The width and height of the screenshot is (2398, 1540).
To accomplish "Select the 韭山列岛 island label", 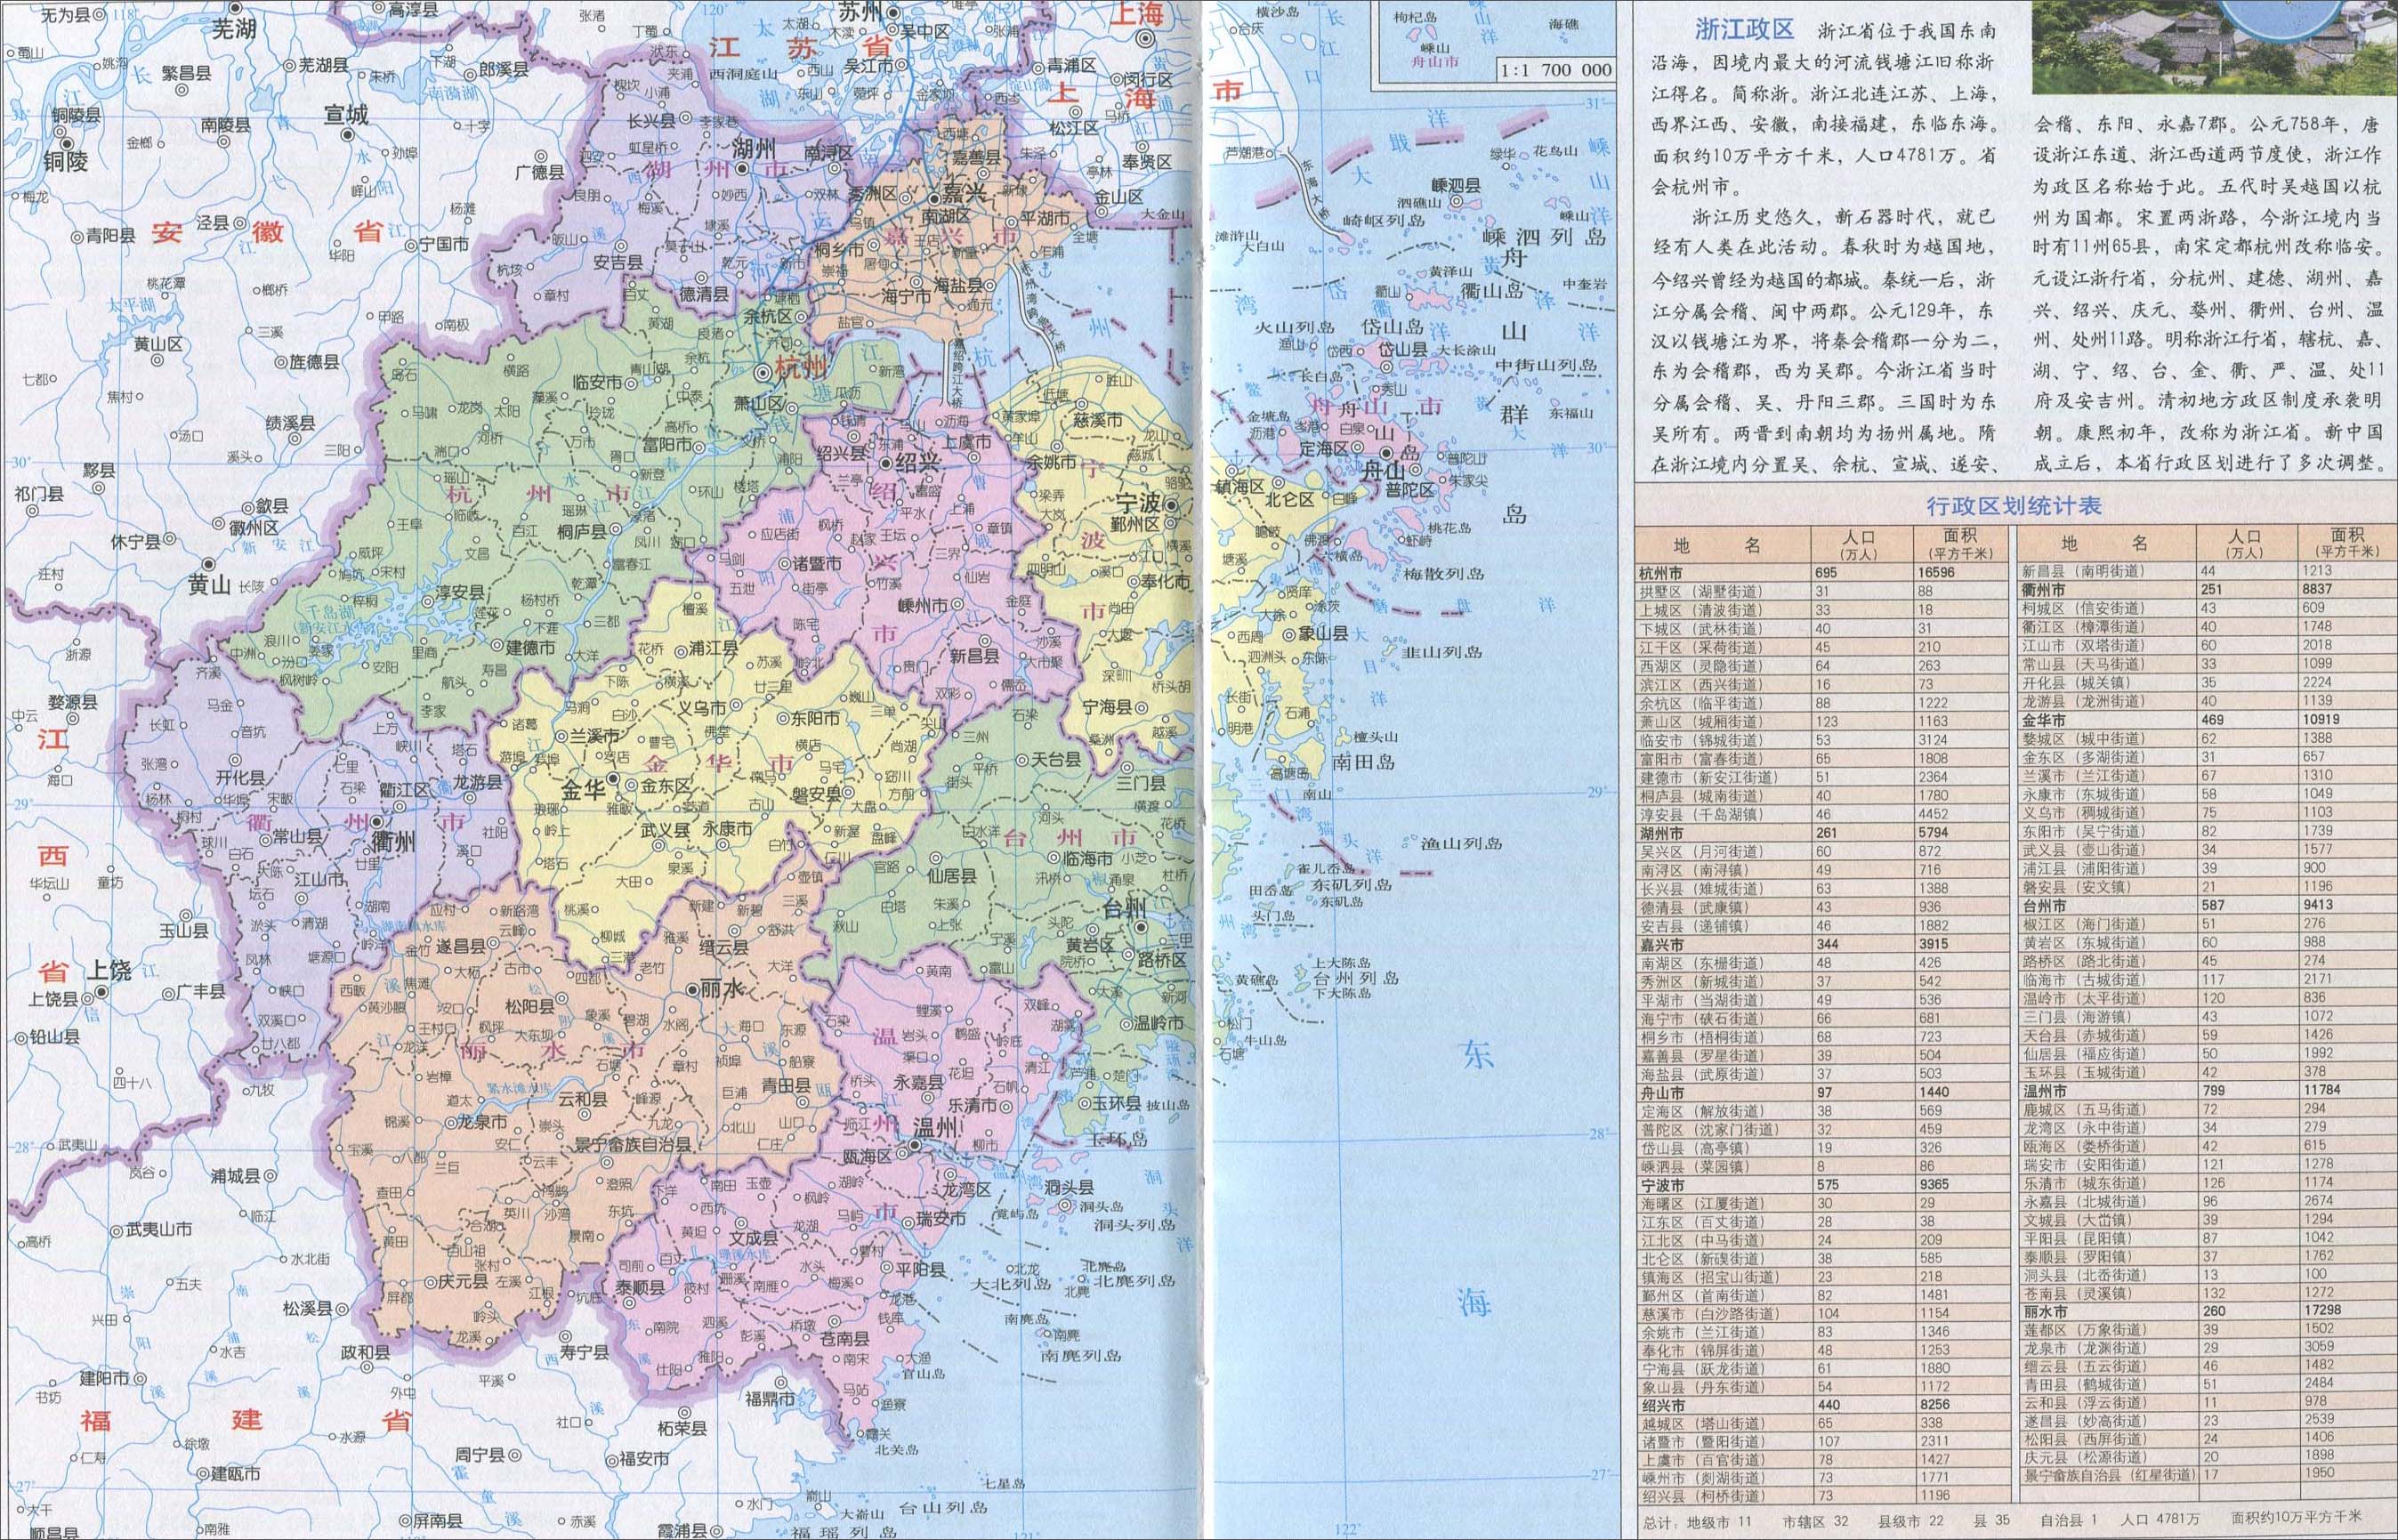I will 1441,652.
